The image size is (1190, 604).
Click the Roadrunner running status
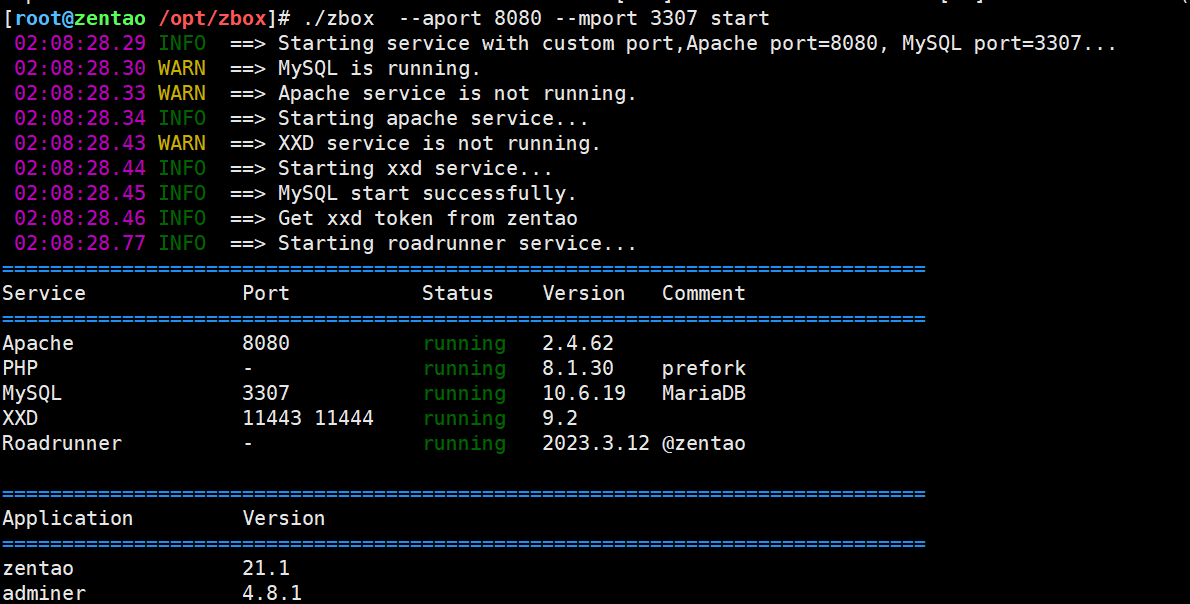click(x=464, y=443)
